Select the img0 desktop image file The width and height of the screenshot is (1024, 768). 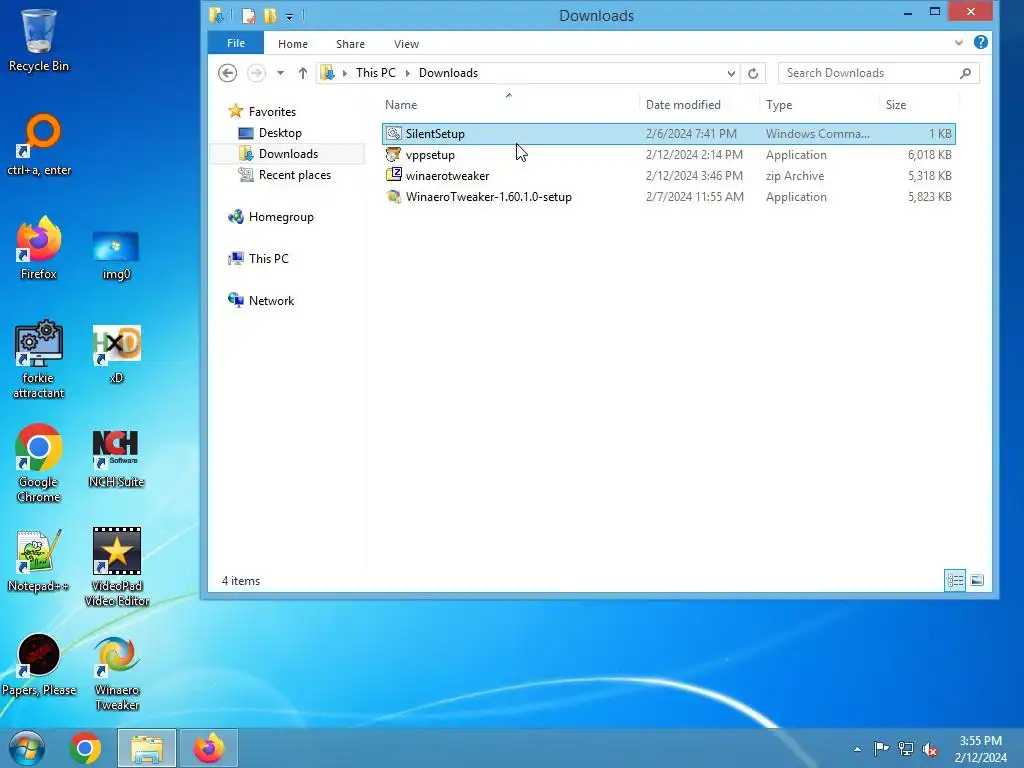116,255
